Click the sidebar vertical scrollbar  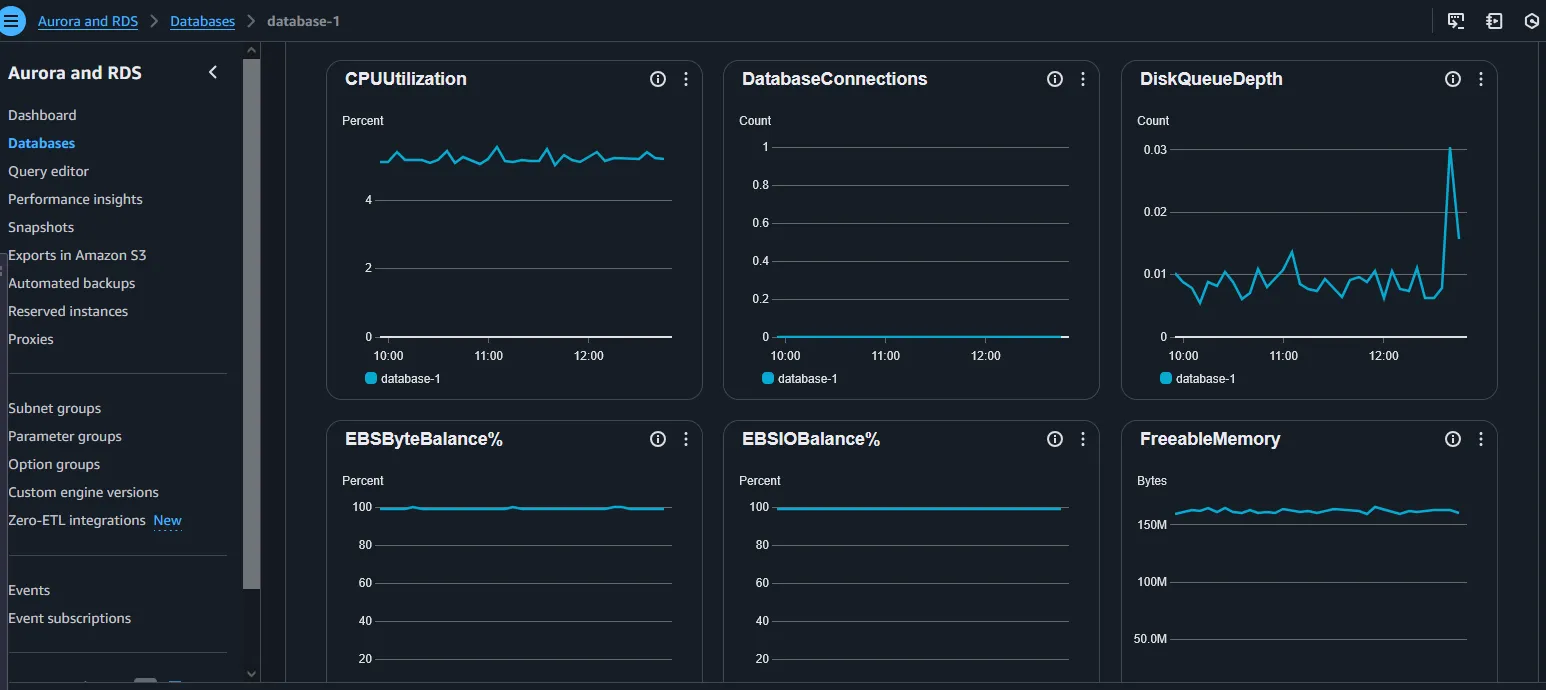click(251, 320)
